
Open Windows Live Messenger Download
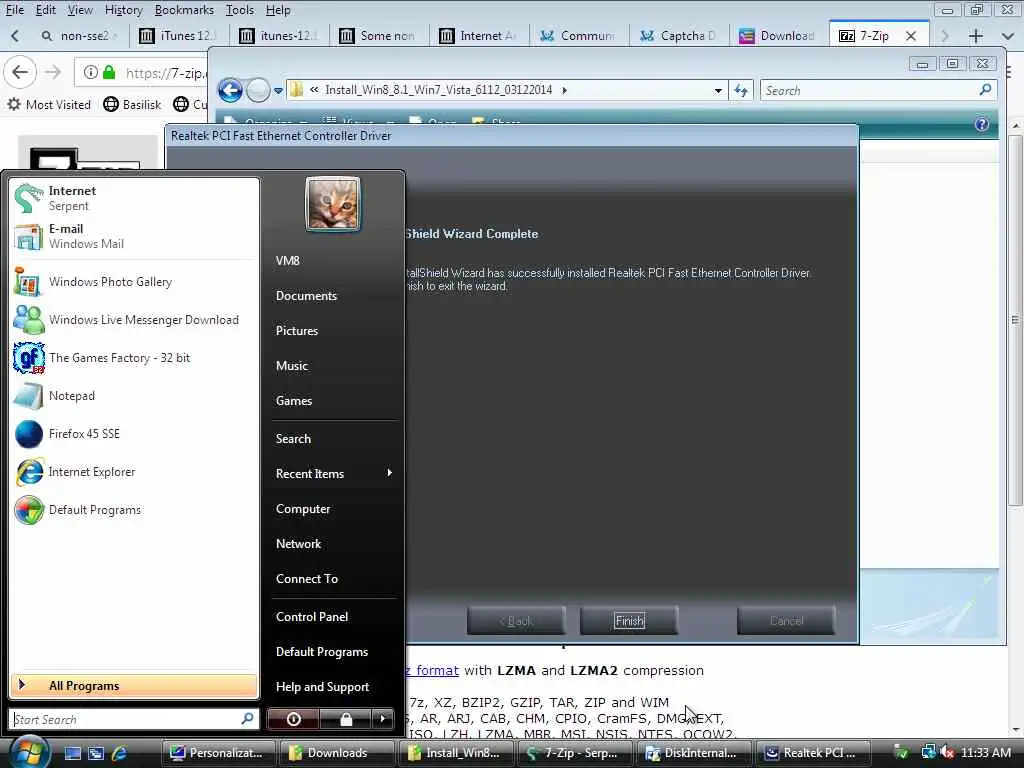(x=134, y=320)
